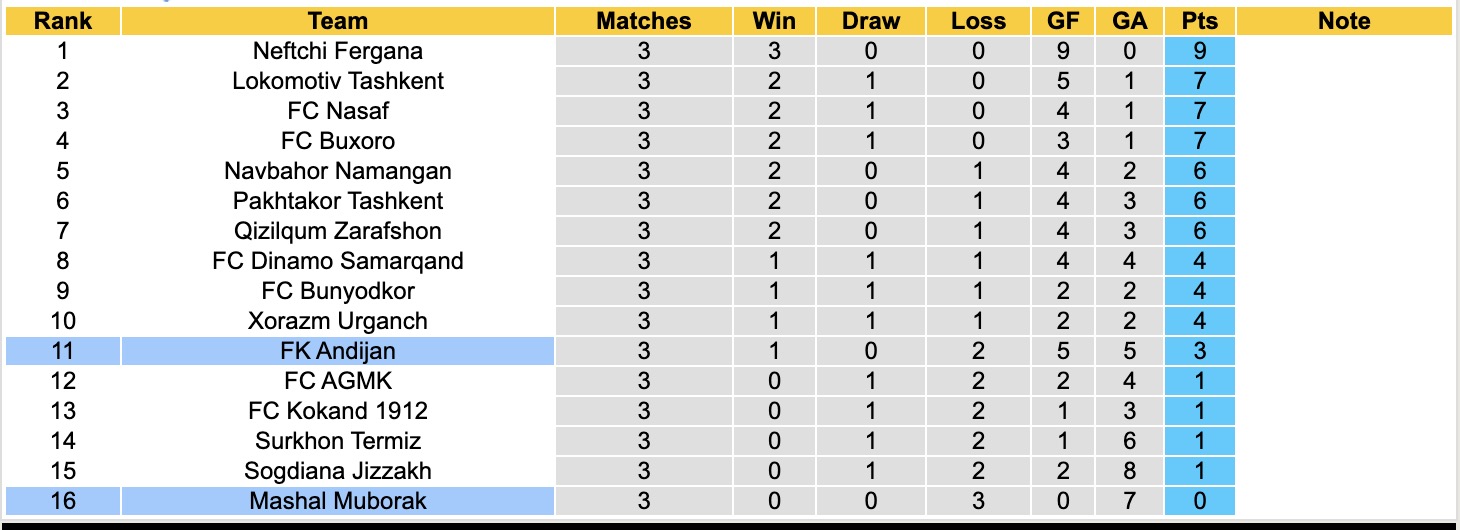Click the Sogdiana Jizzakh team name
This screenshot has height=530, width=1460.
coord(338,470)
